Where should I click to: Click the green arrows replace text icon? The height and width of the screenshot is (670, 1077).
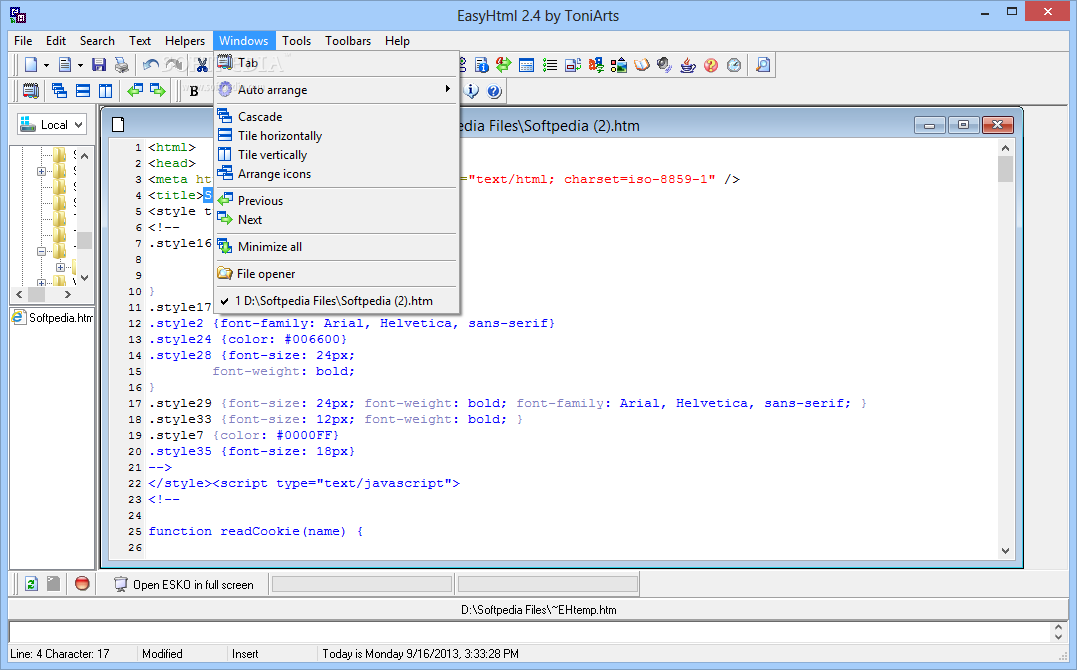coord(504,65)
